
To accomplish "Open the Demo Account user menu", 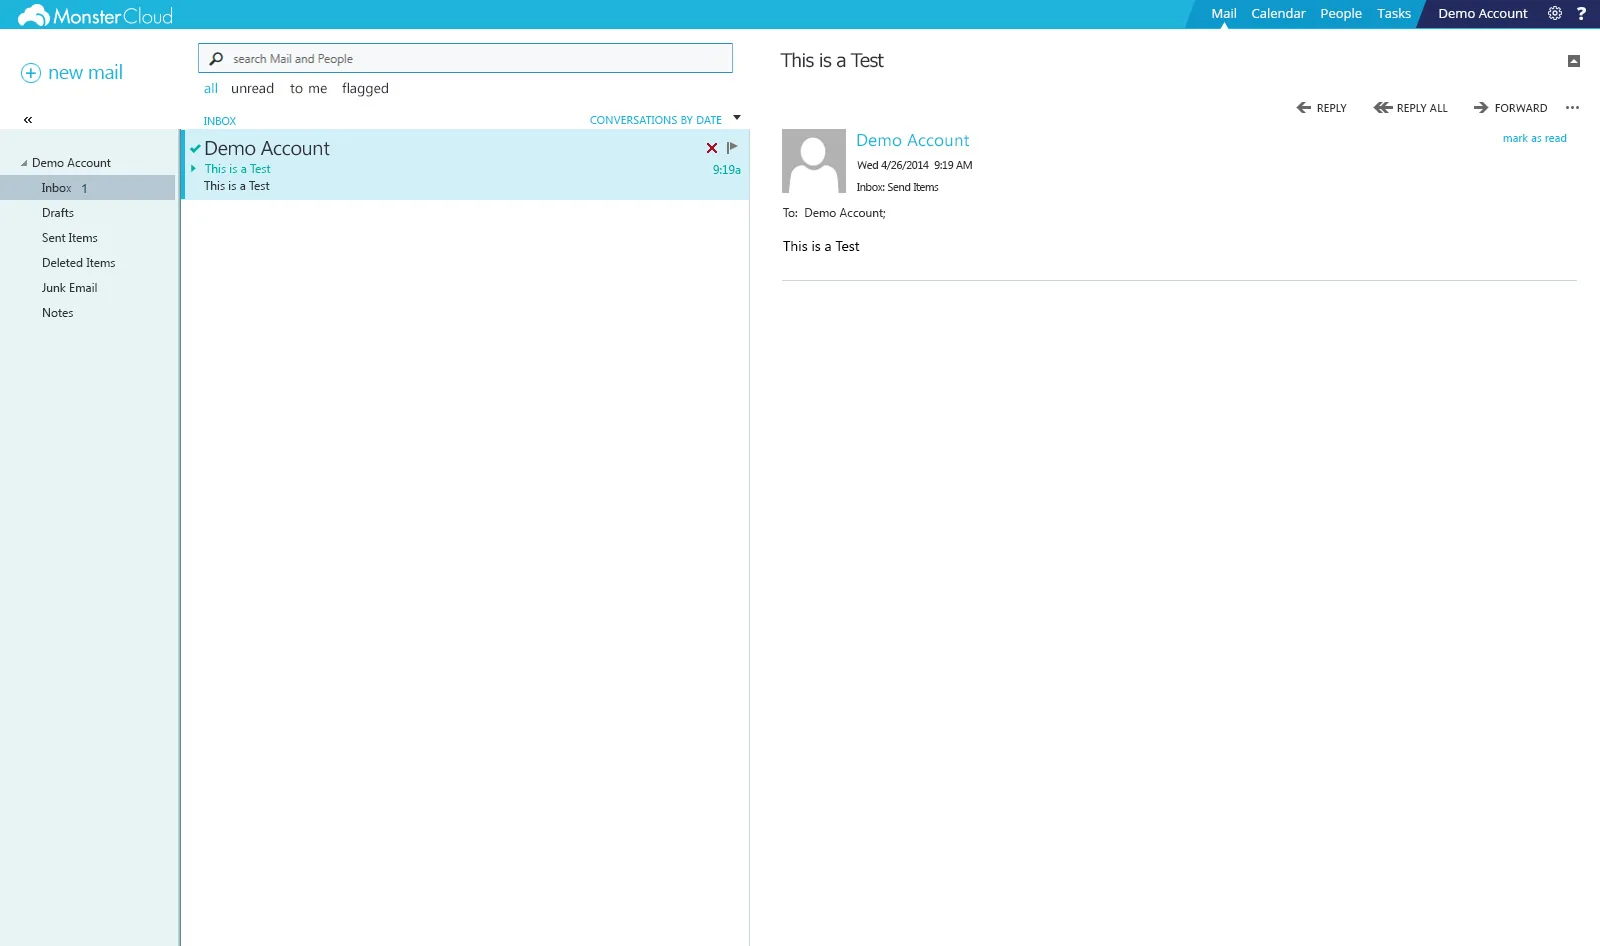I will point(1483,14).
